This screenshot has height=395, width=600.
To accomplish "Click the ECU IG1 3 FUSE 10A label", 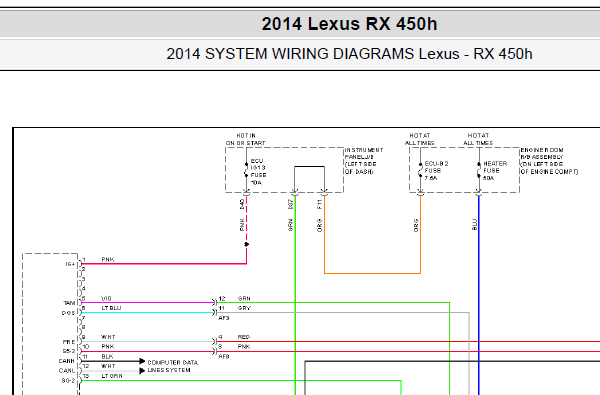I will pyautogui.click(x=258, y=172).
